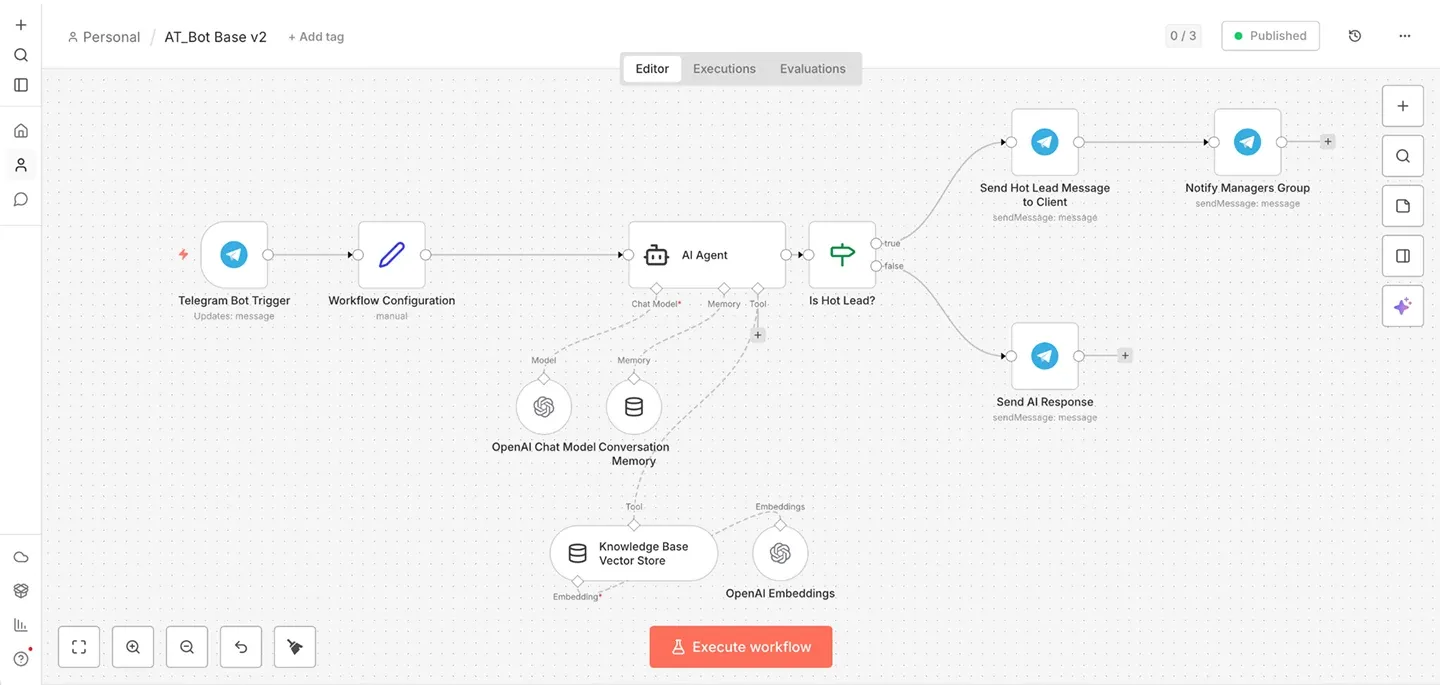This screenshot has height=685, width=1440.
Task: Click the Execute workflow button
Action: click(x=741, y=647)
